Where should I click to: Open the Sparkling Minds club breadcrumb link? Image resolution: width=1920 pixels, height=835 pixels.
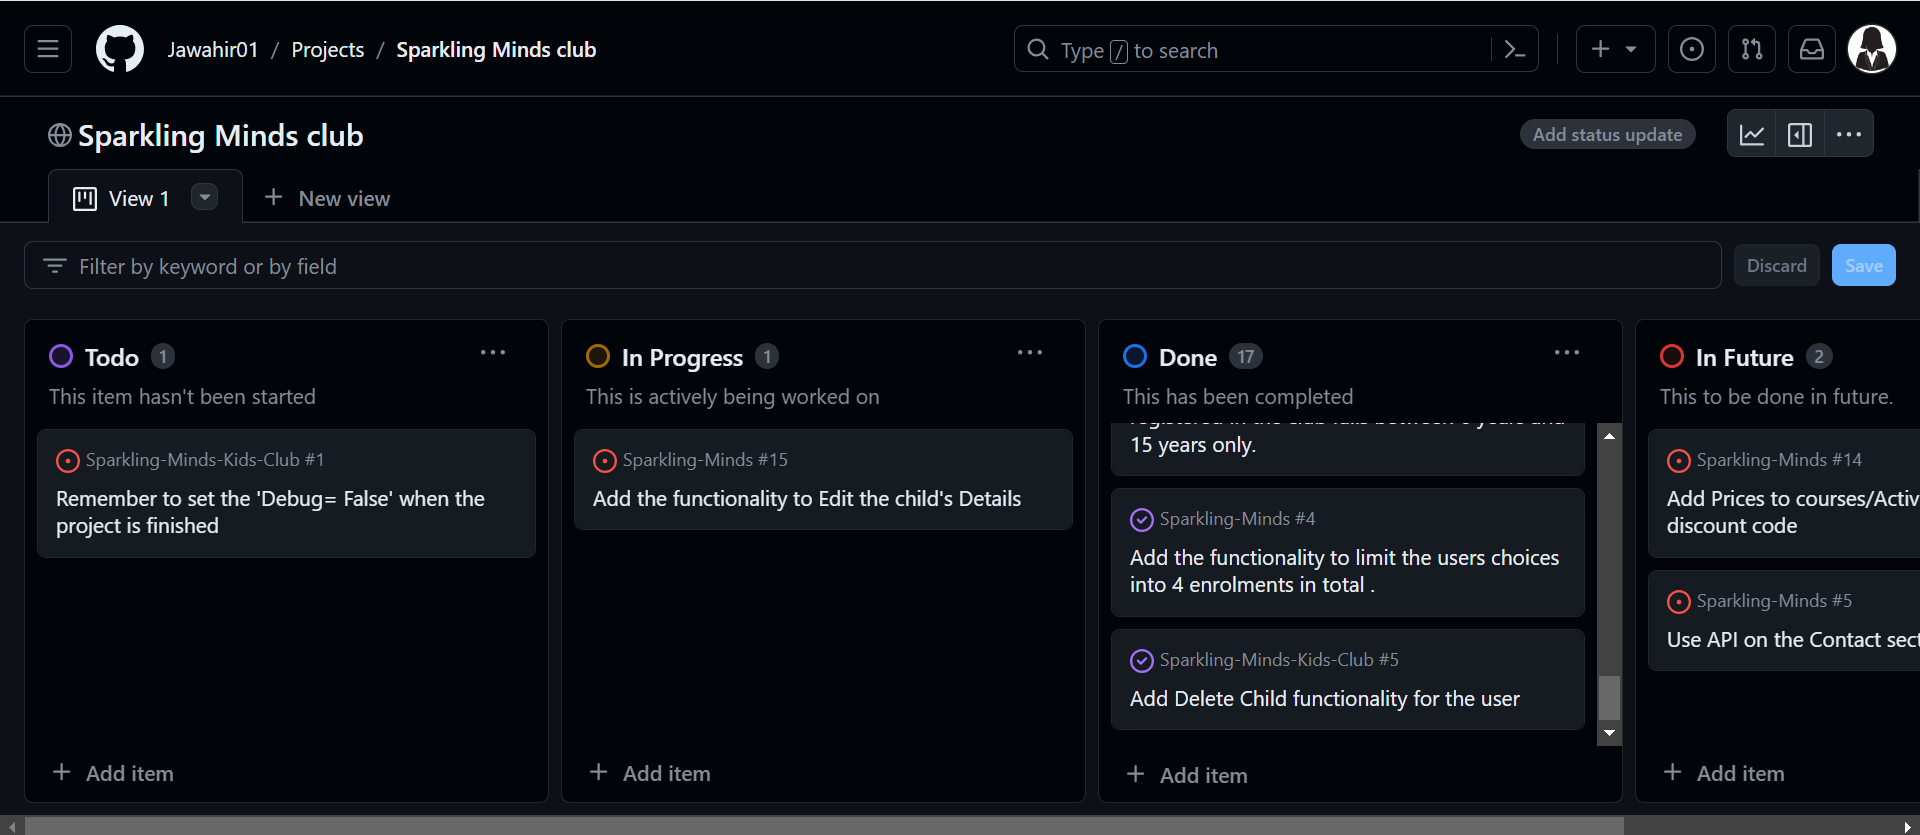tap(496, 49)
